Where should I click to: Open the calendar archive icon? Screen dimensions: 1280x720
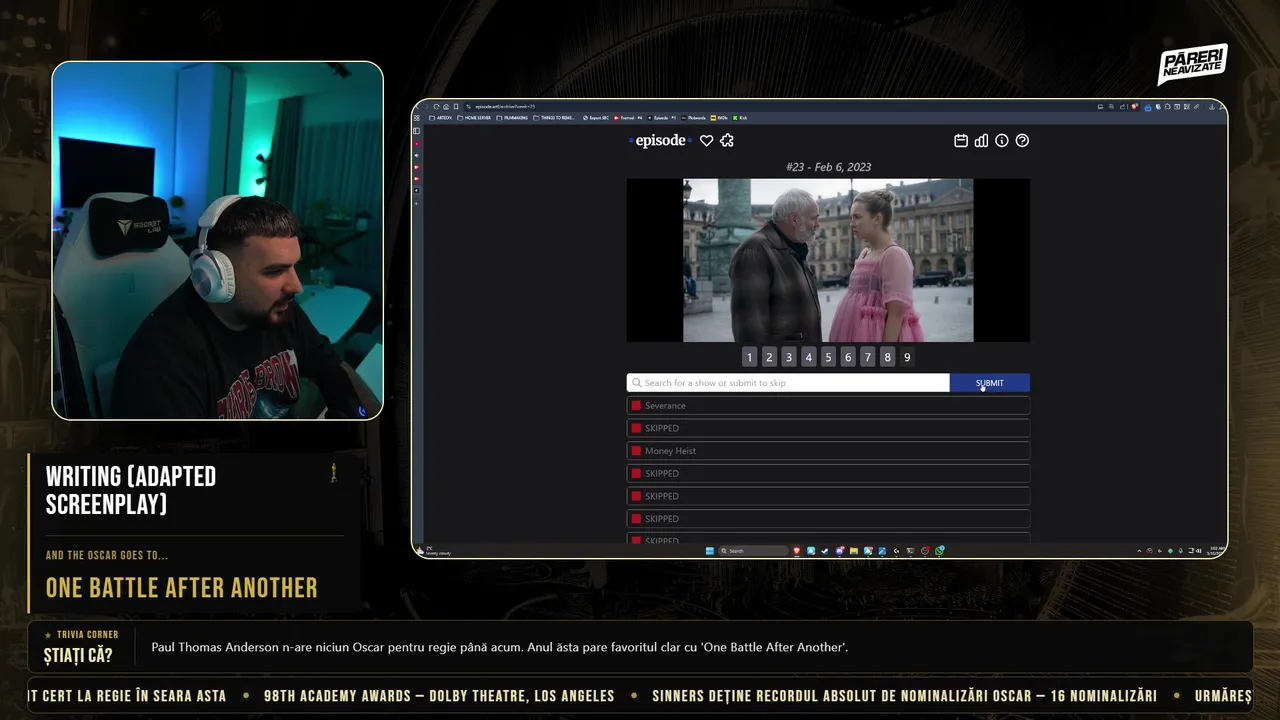coord(961,141)
